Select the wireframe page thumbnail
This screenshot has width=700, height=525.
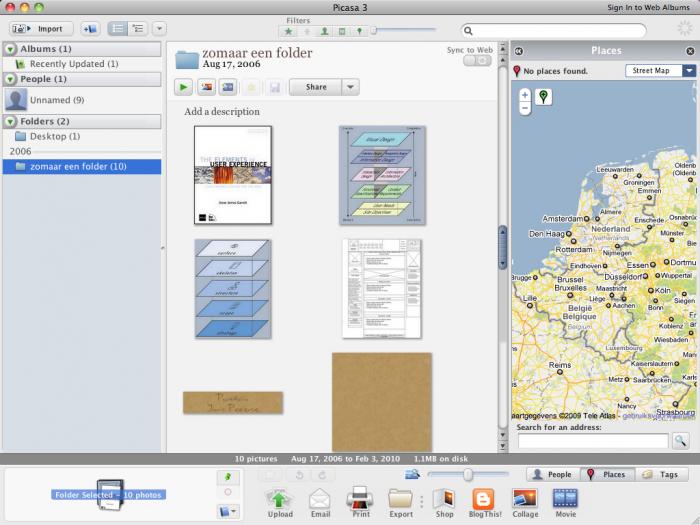point(382,288)
